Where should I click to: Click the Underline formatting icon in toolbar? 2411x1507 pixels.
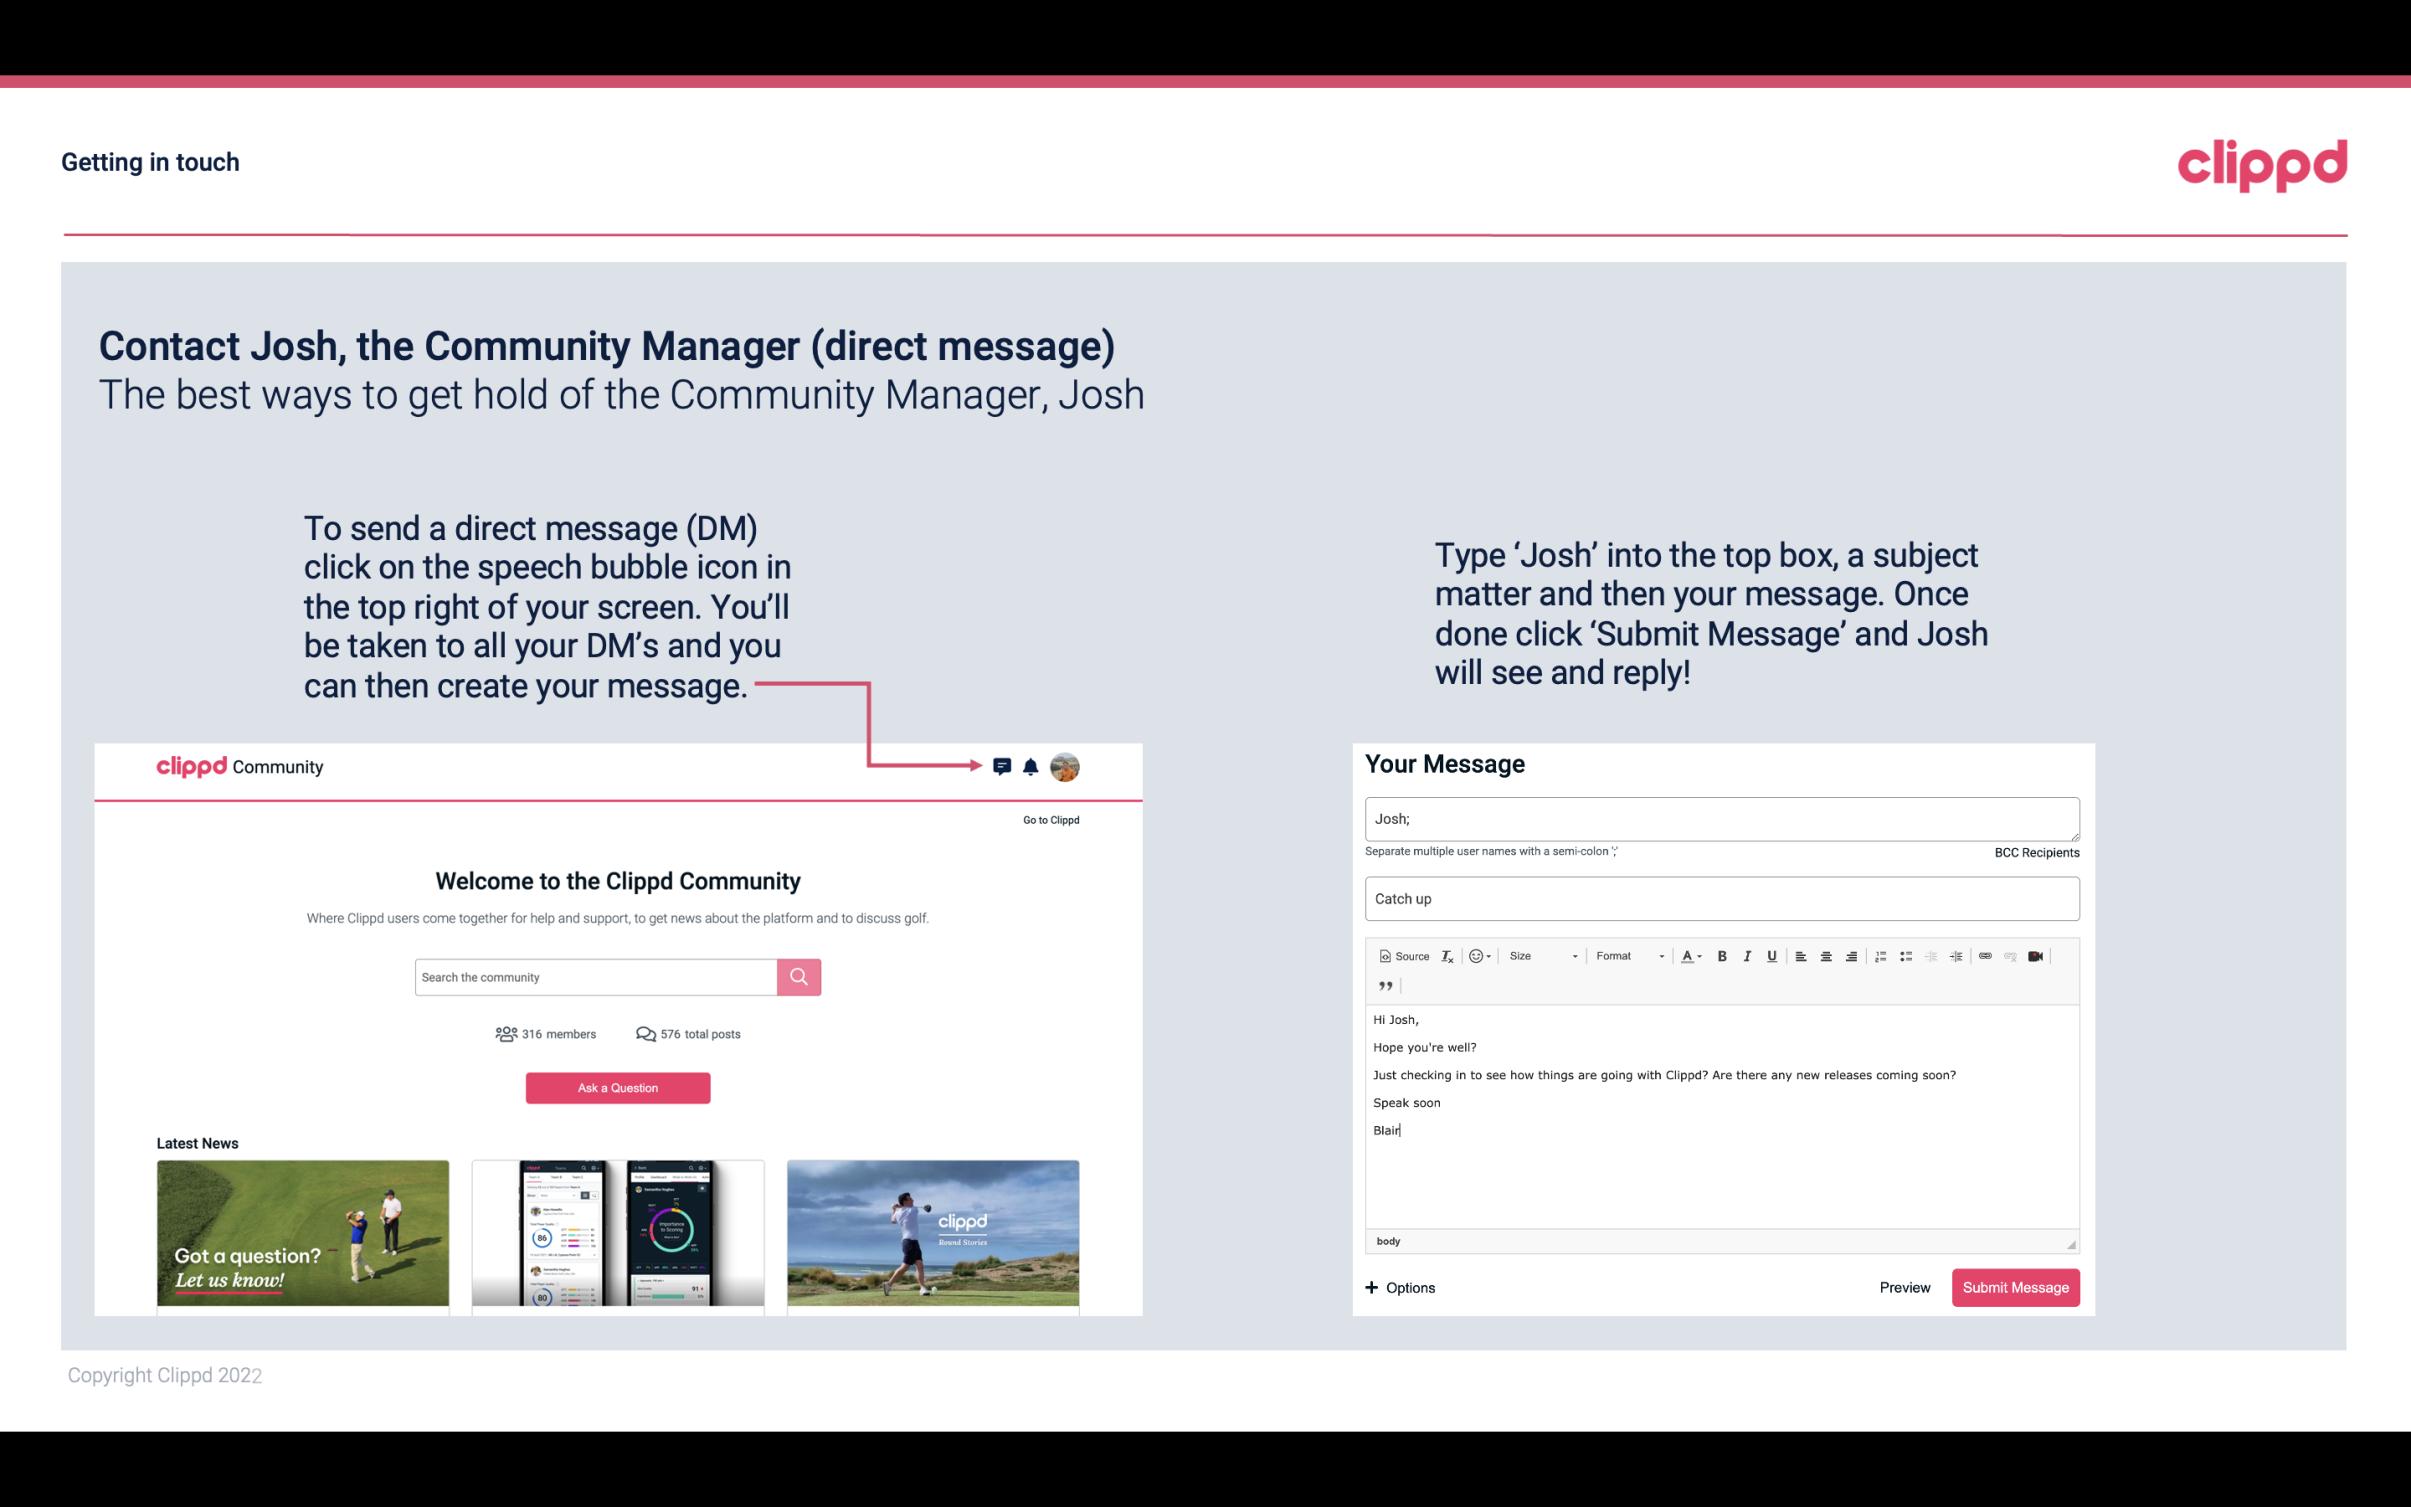pos(1770,955)
